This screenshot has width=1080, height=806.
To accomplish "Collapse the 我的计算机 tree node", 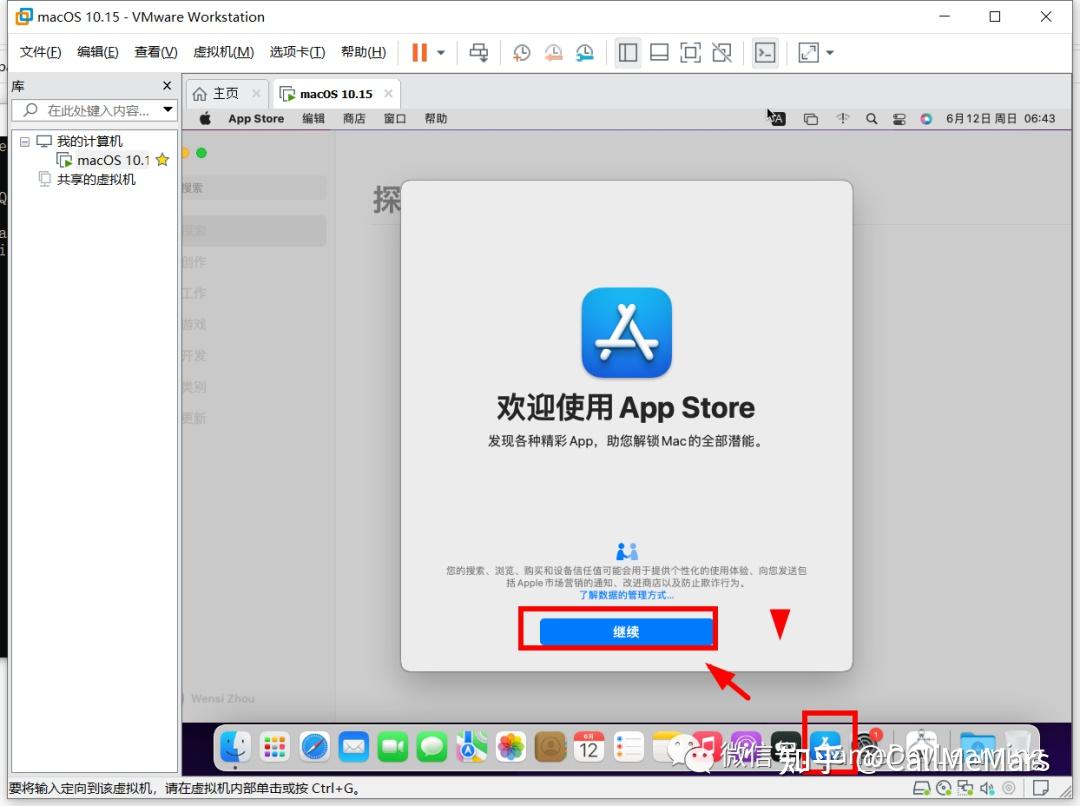I will (25, 141).
